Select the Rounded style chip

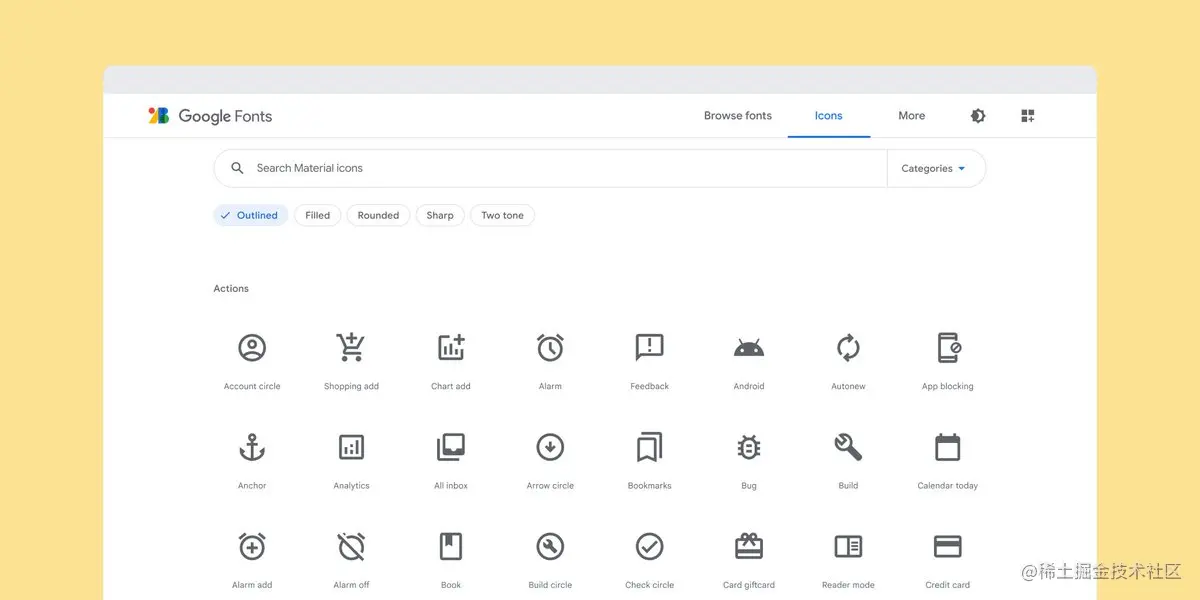tap(378, 215)
